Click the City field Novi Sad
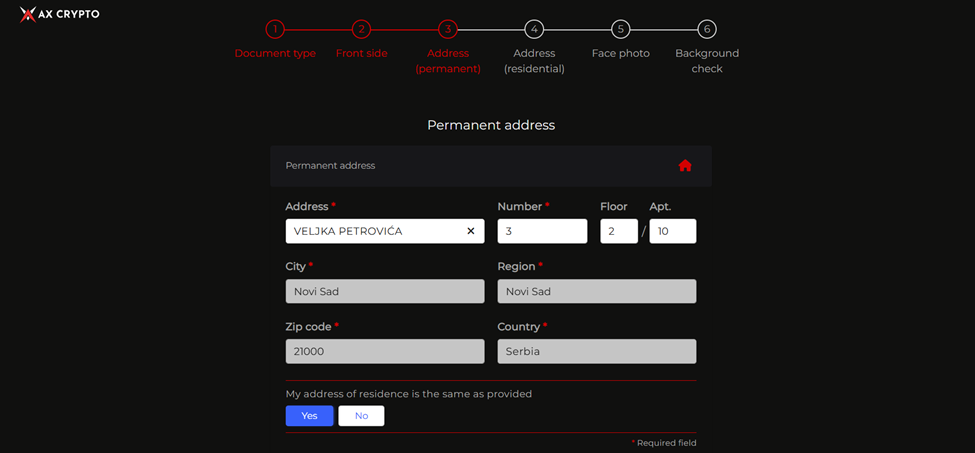975x453 pixels. 385,291
